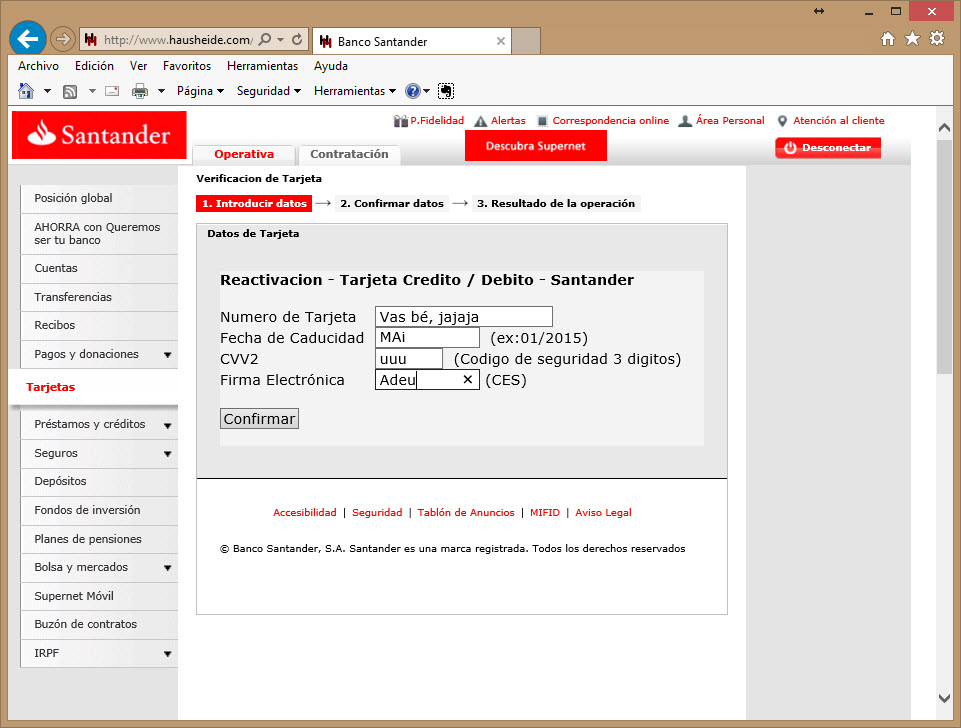Open Posición global in sidebar

click(99, 199)
